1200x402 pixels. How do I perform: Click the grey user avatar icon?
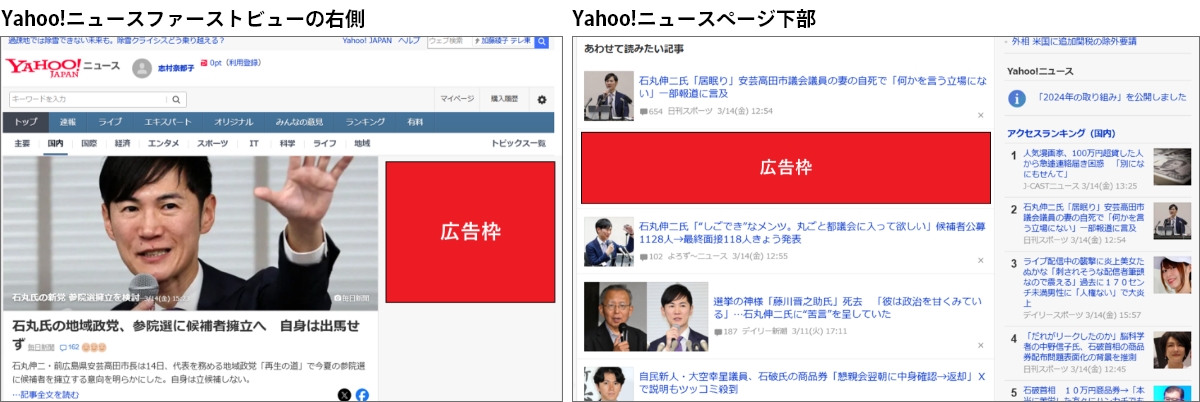[x=141, y=67]
